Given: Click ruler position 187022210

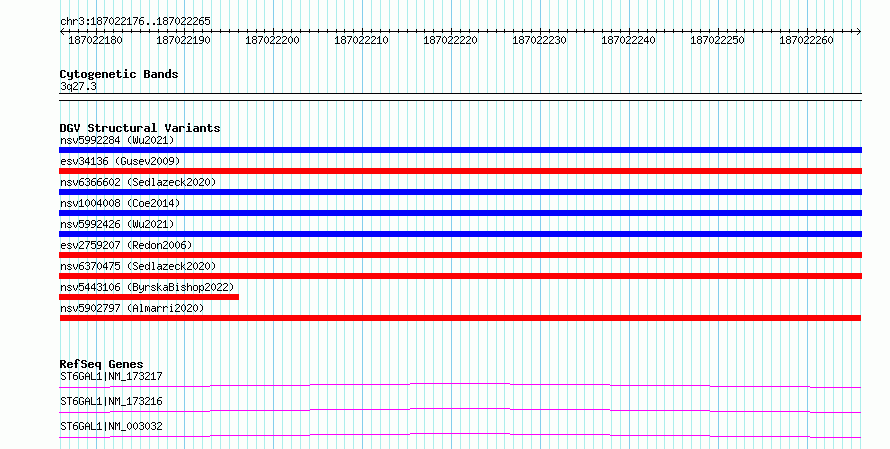Looking at the screenshot, I should (x=362, y=40).
